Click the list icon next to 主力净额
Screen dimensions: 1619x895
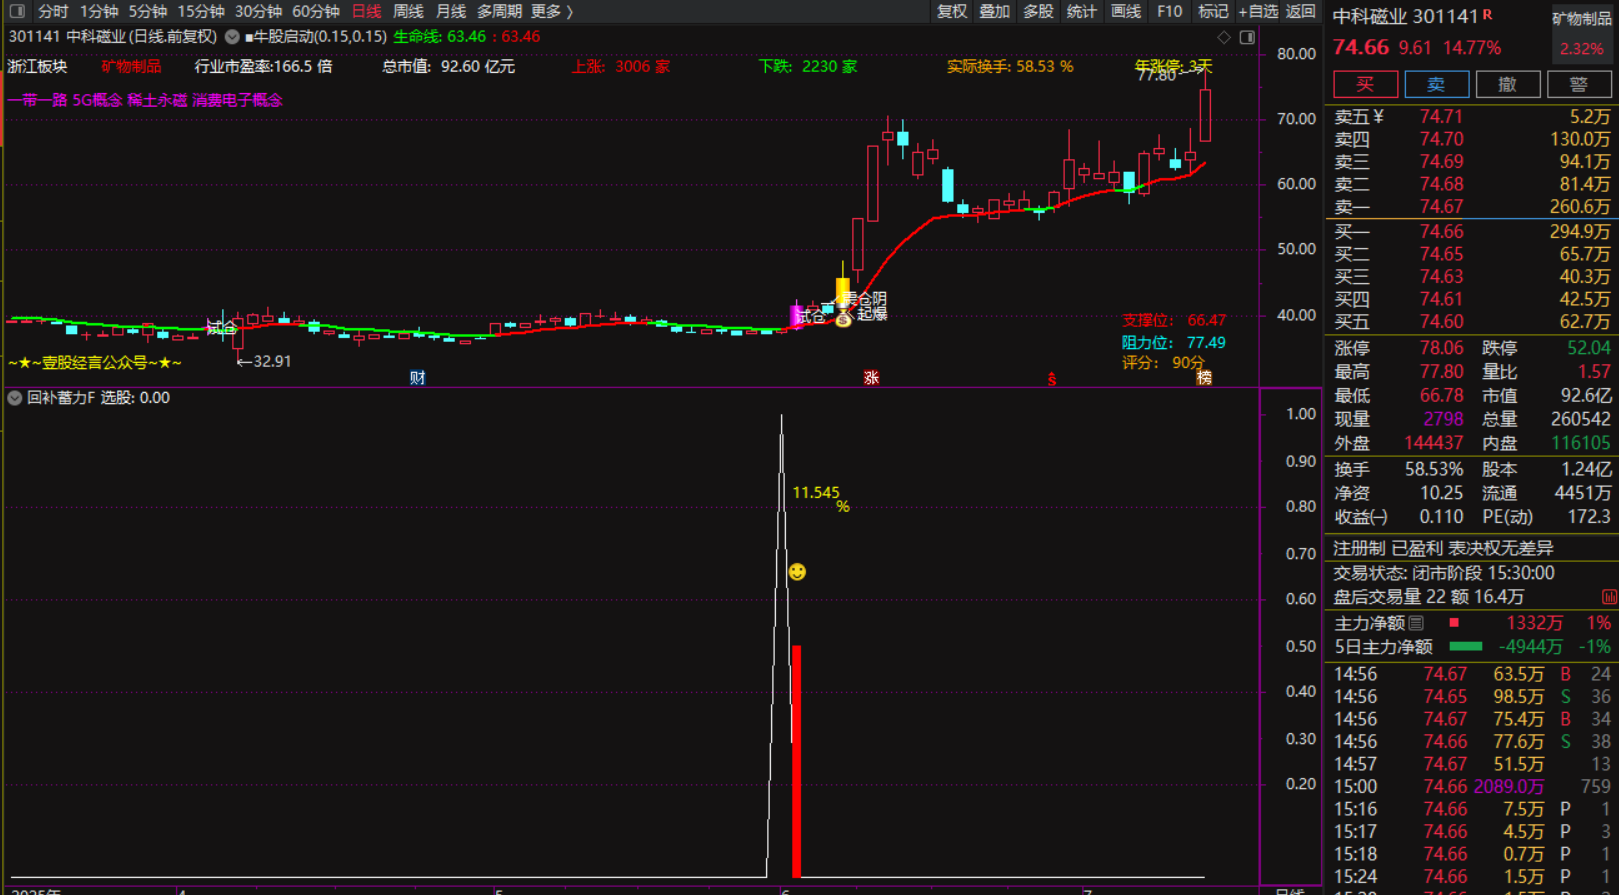pyautogui.click(x=1416, y=623)
